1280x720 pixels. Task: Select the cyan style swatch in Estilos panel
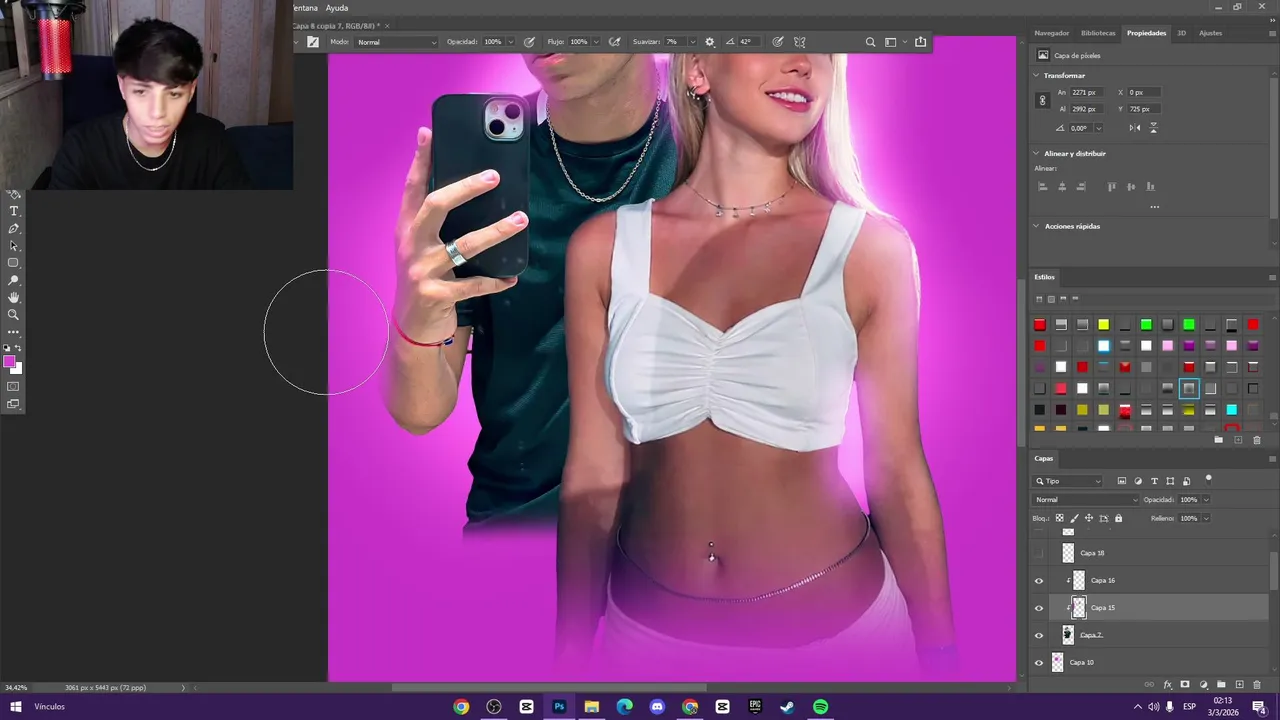1232,409
